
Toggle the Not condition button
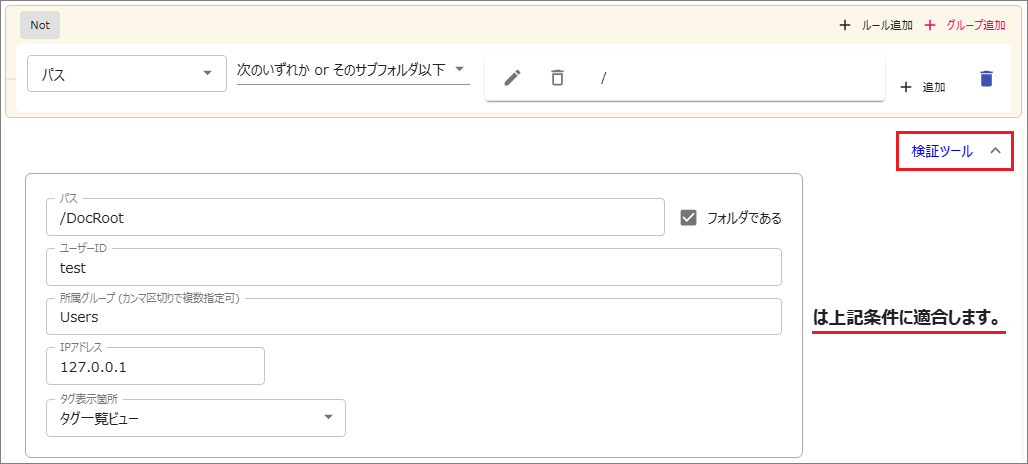tap(40, 25)
